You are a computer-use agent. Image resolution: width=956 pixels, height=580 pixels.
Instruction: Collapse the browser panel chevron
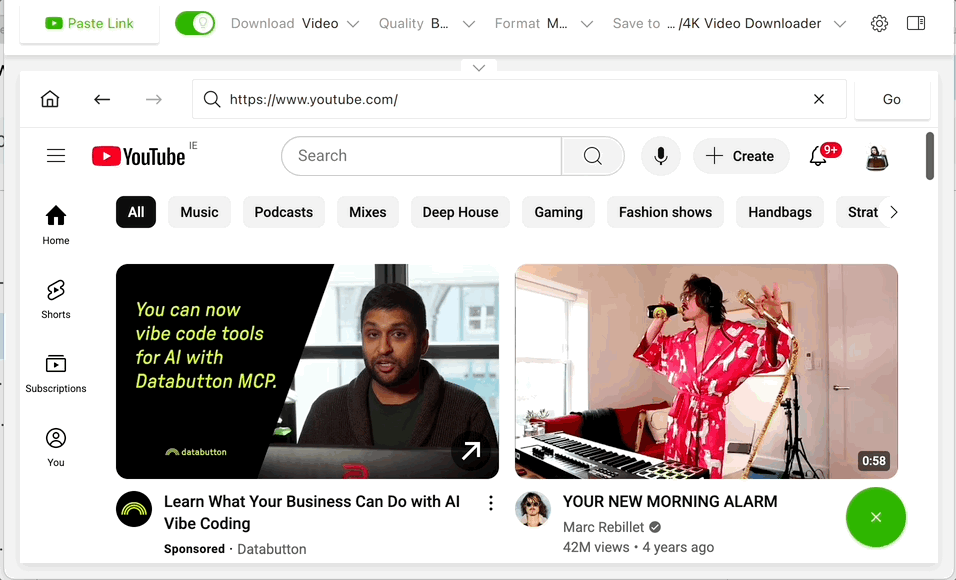click(479, 67)
